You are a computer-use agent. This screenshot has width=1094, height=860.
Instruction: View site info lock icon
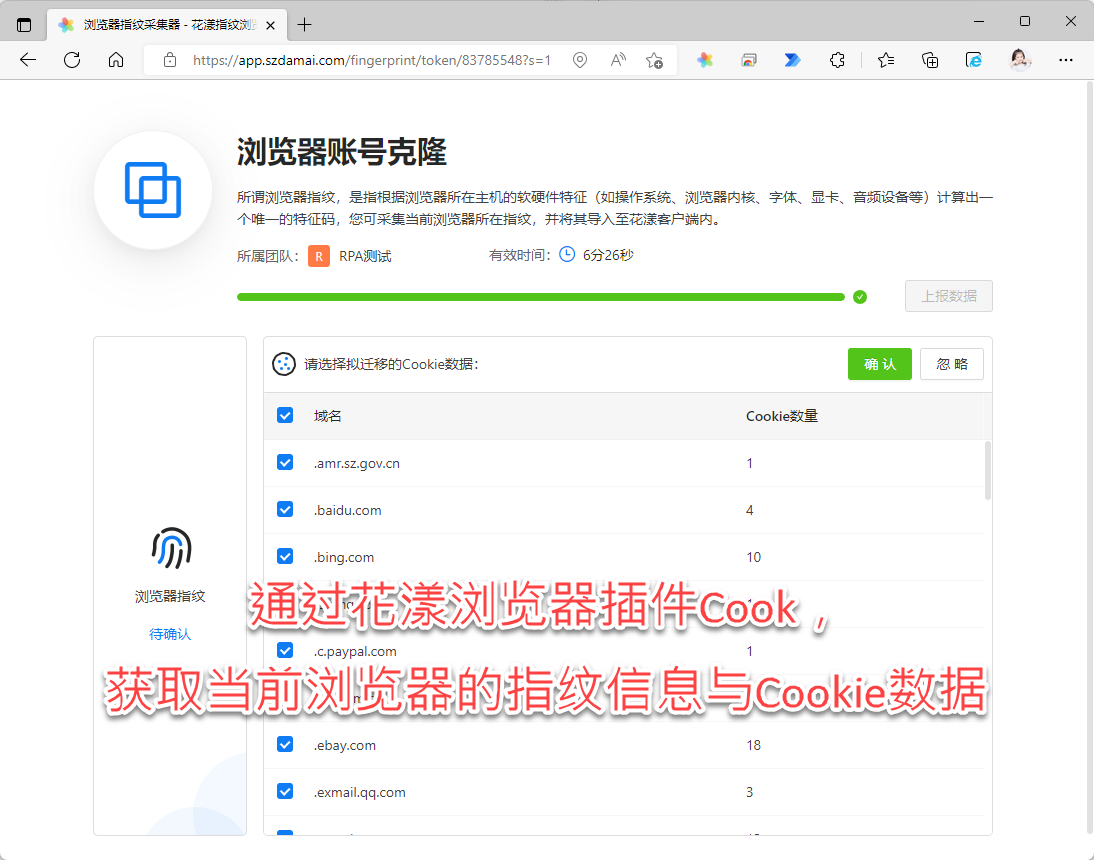[x=170, y=60]
